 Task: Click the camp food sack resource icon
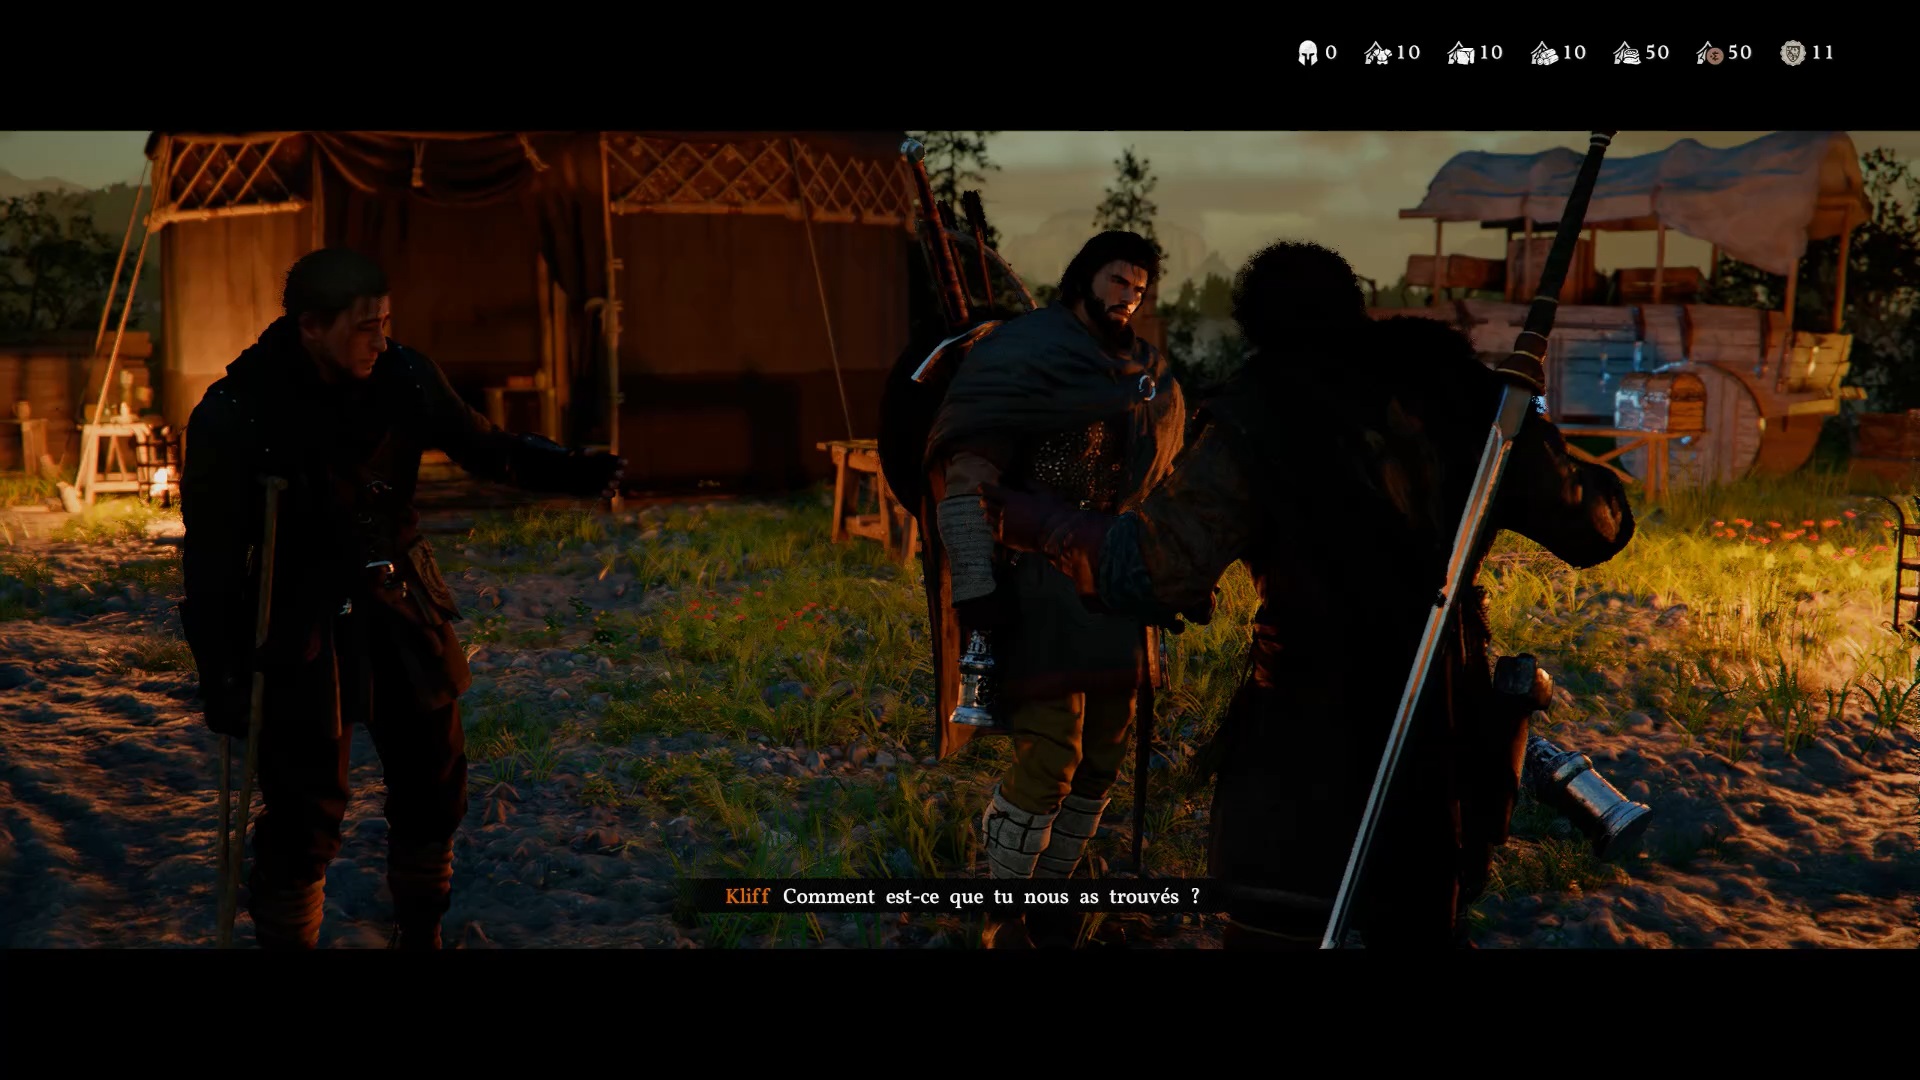click(1627, 53)
